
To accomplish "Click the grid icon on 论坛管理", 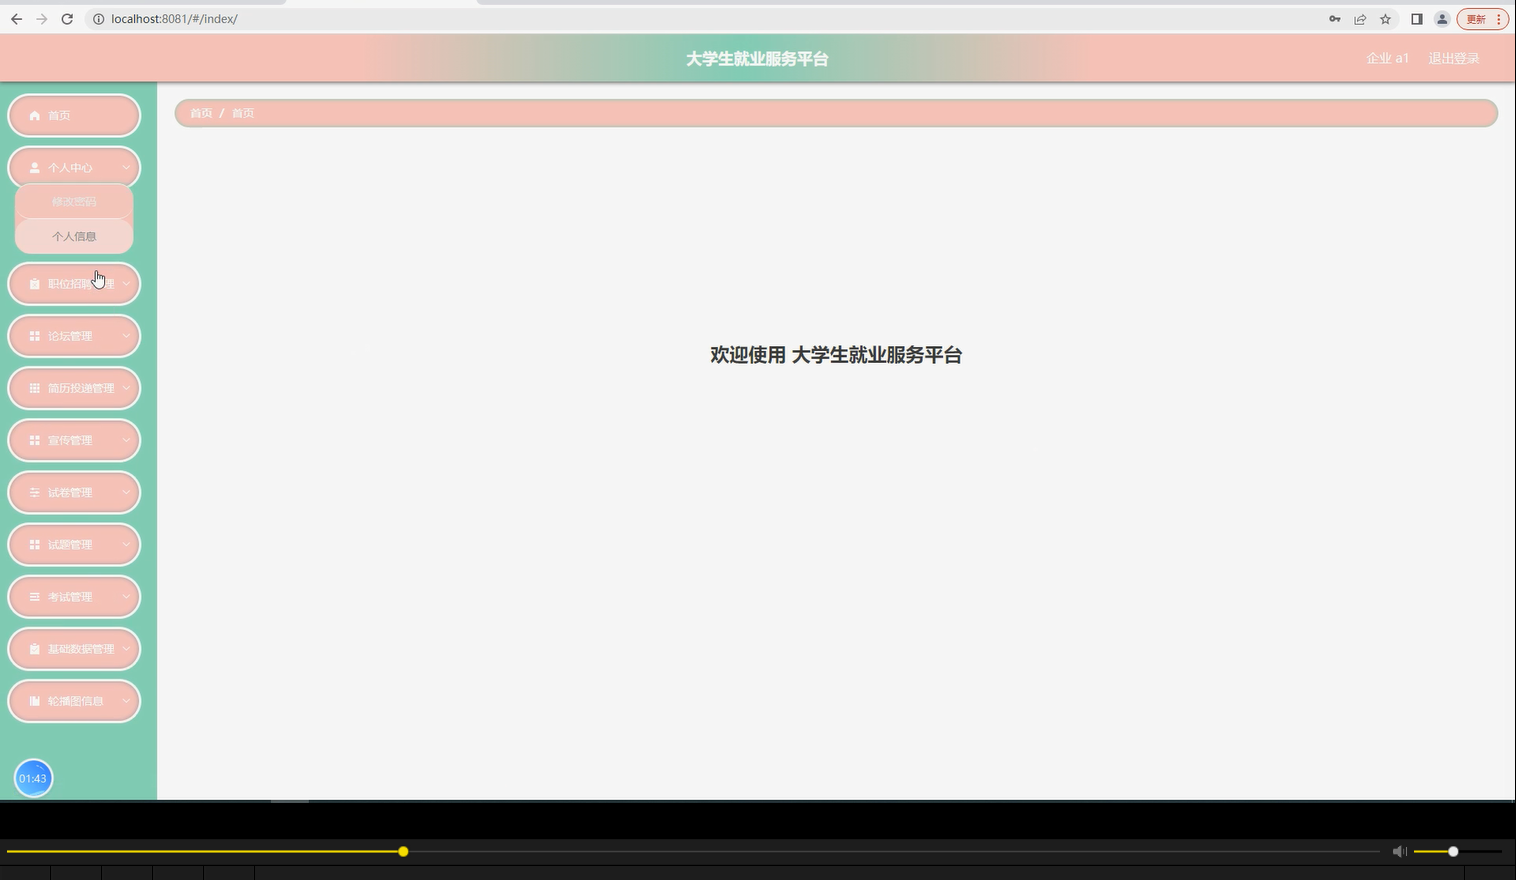I will click(x=34, y=335).
